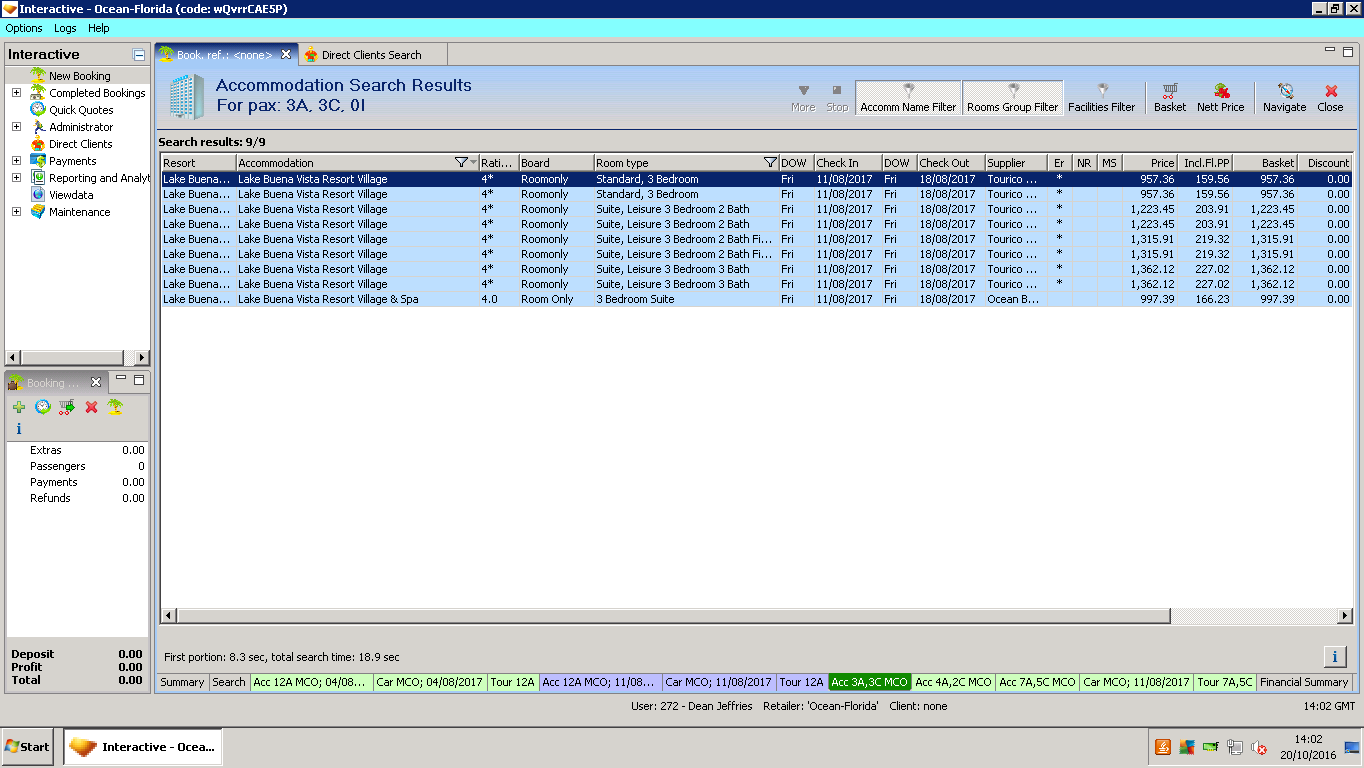
Task: Sort by the Supplier column header
Action: pos(1015,163)
